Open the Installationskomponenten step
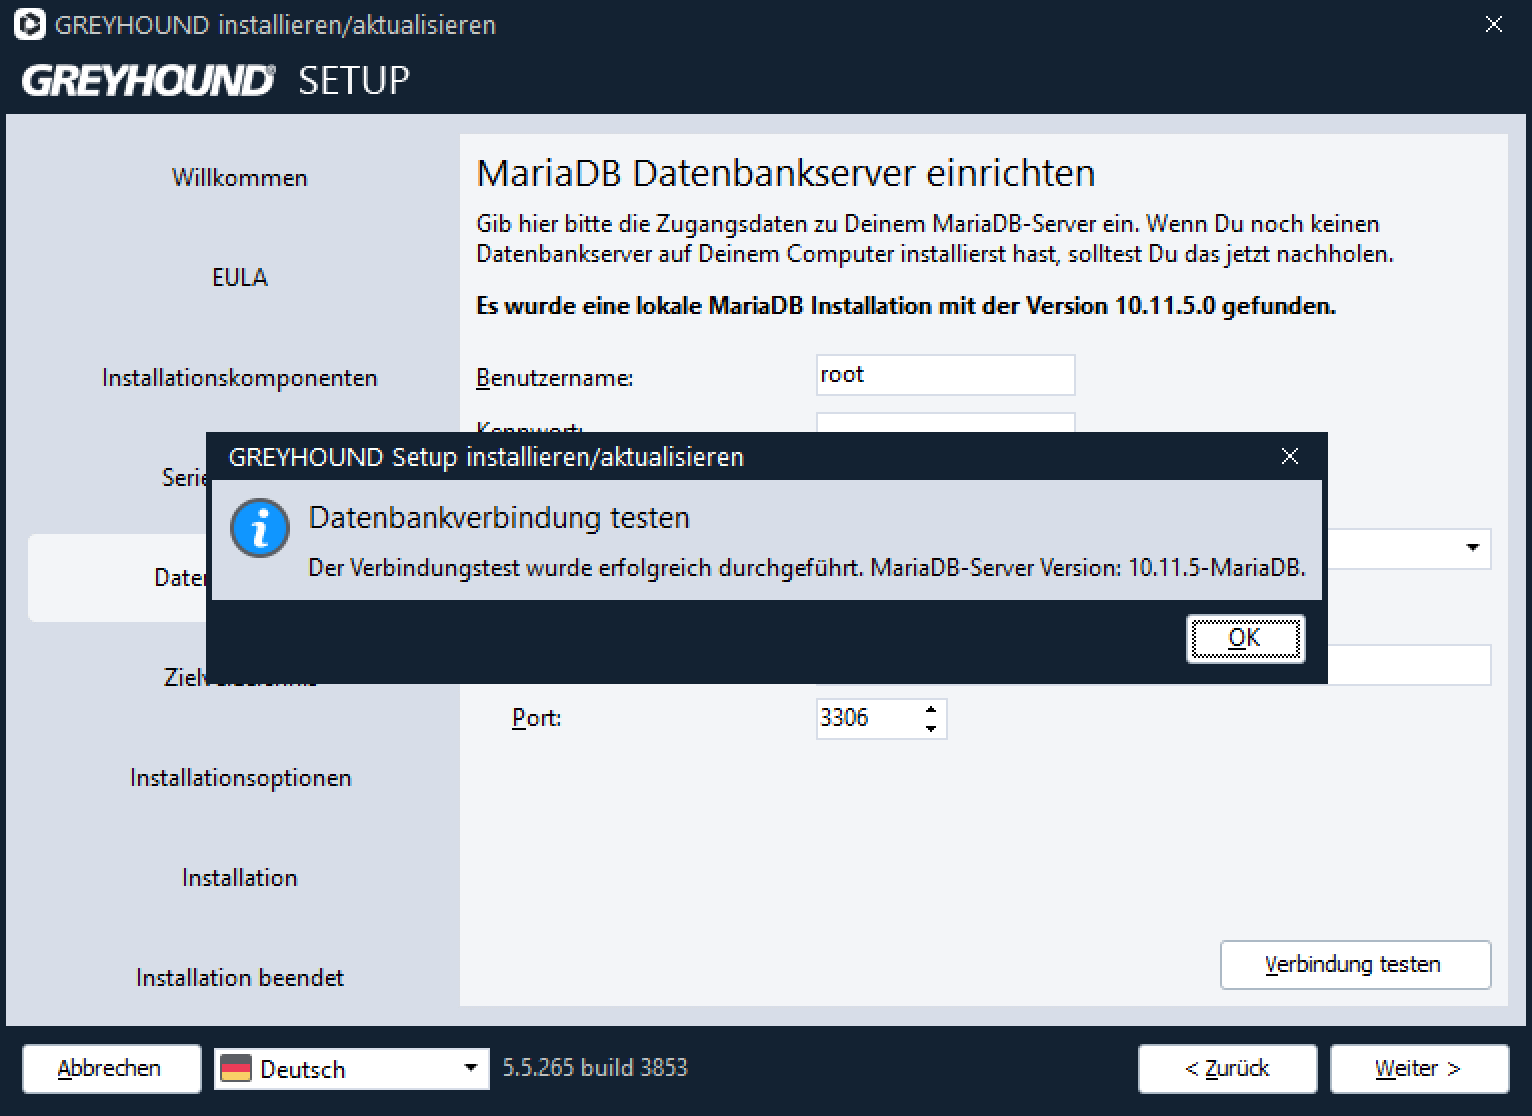This screenshot has width=1532, height=1116. 240,378
